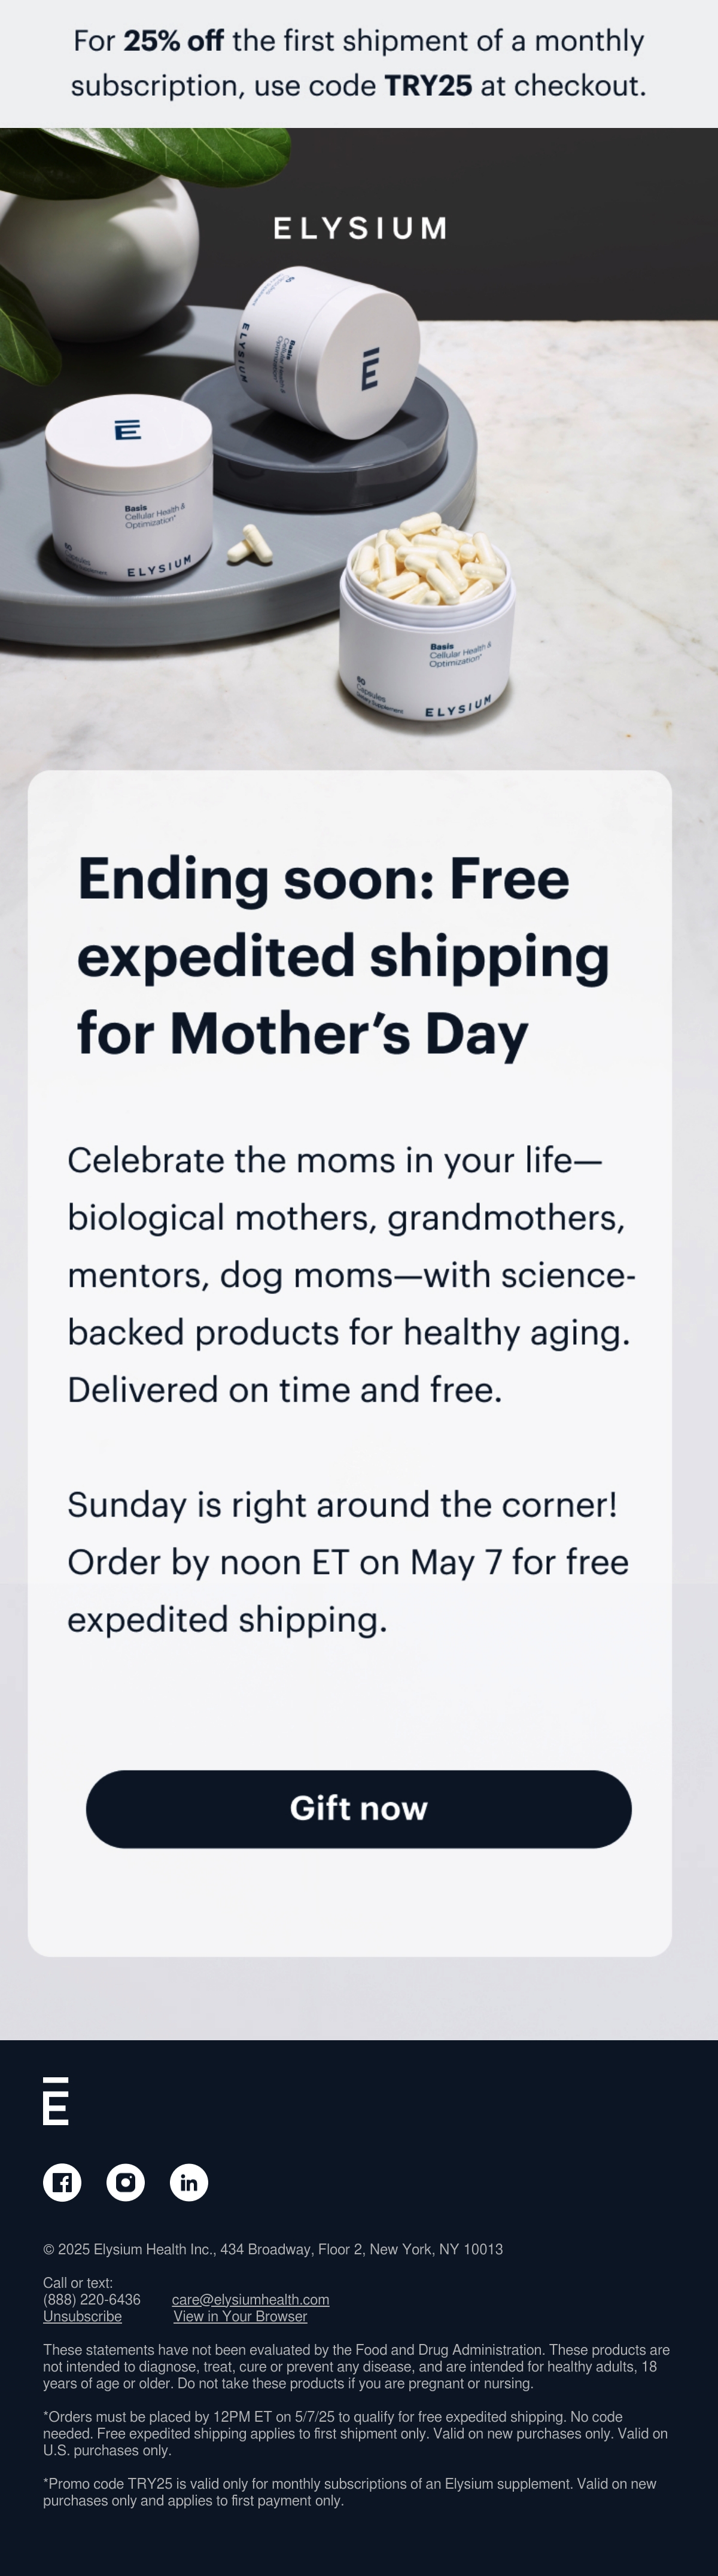Click the ELYSIUM wordmark in hero image
This screenshot has width=718, height=2576.
pos(360,228)
